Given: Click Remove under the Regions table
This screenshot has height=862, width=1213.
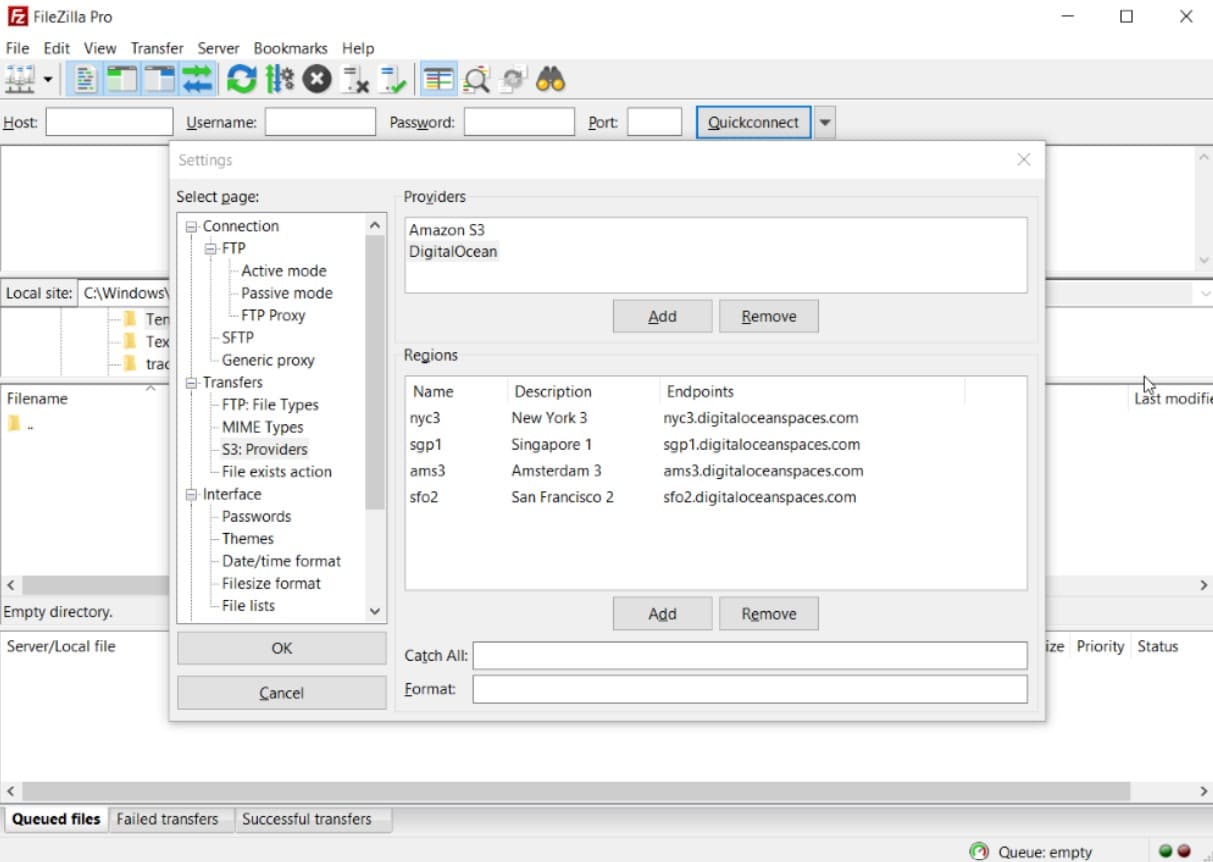Looking at the screenshot, I should click(769, 614).
